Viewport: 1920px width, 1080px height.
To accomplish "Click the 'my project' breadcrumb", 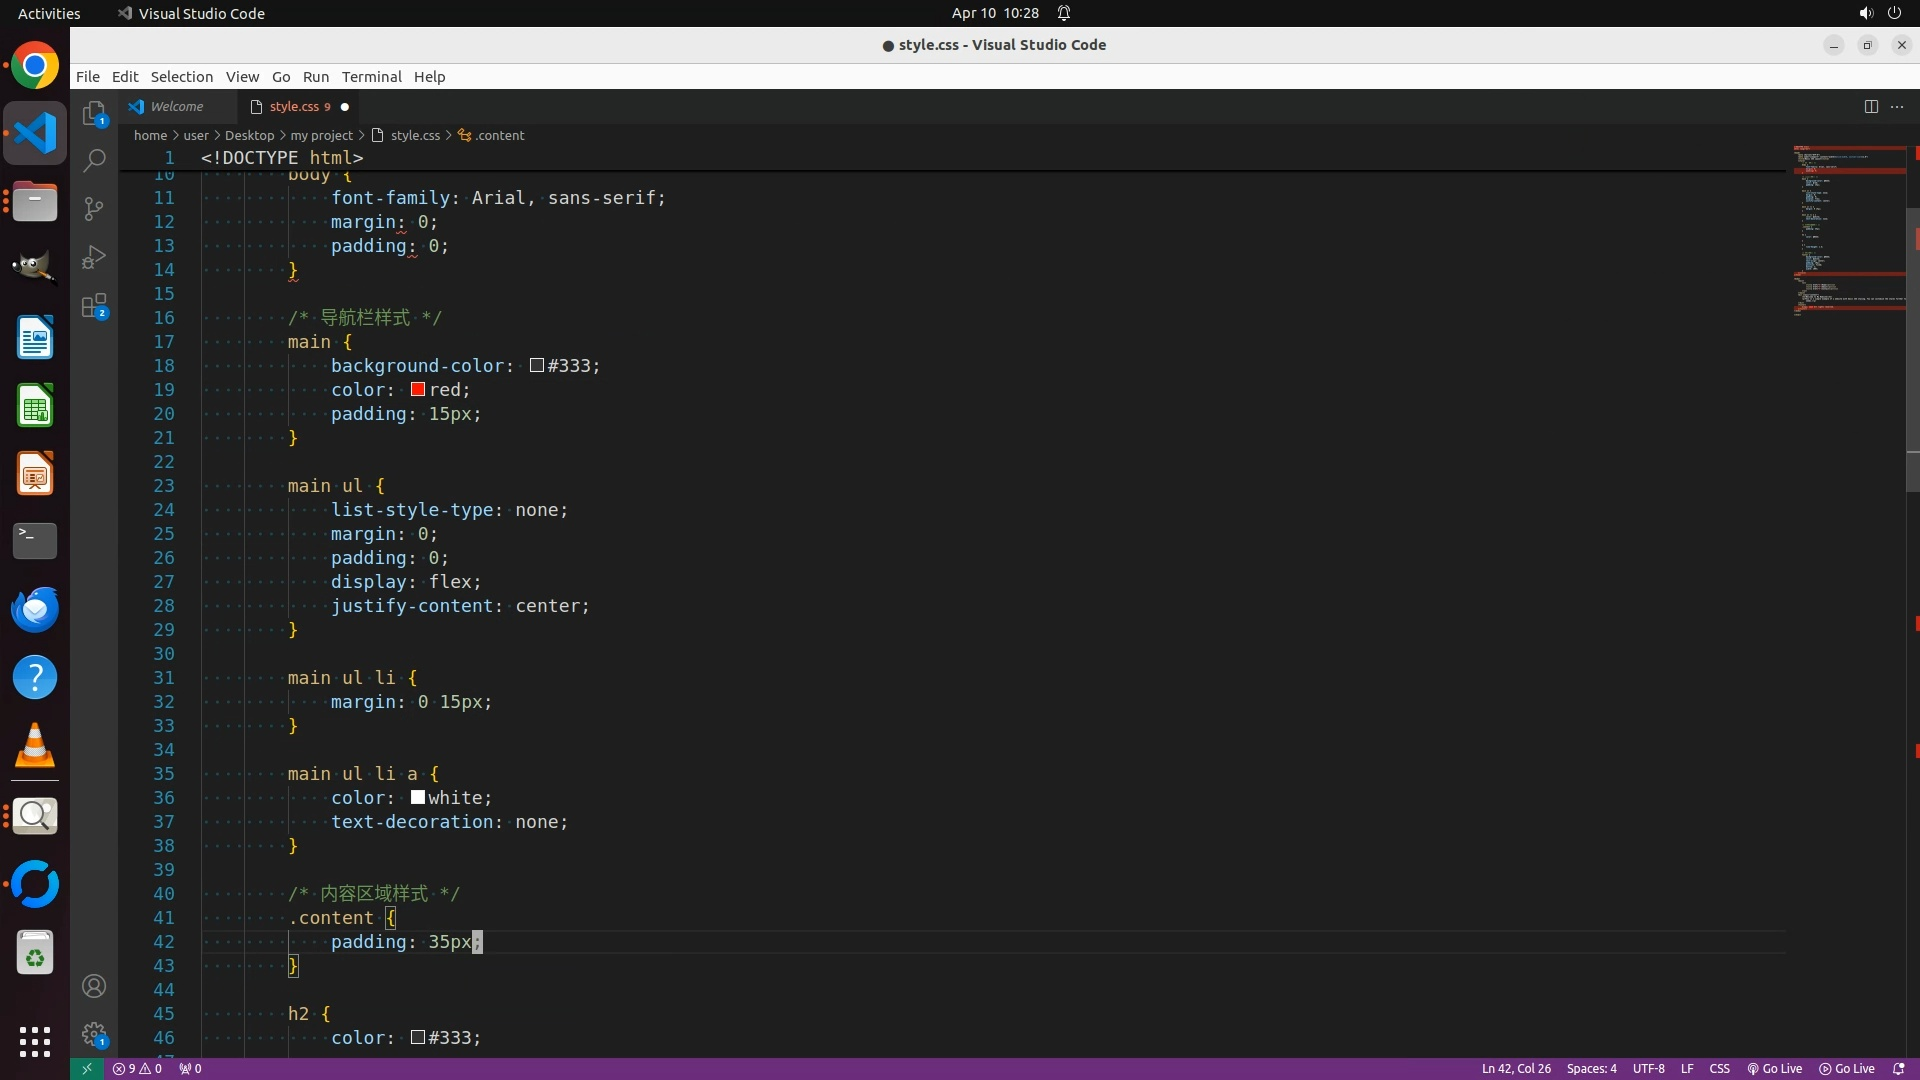I will click(321, 136).
